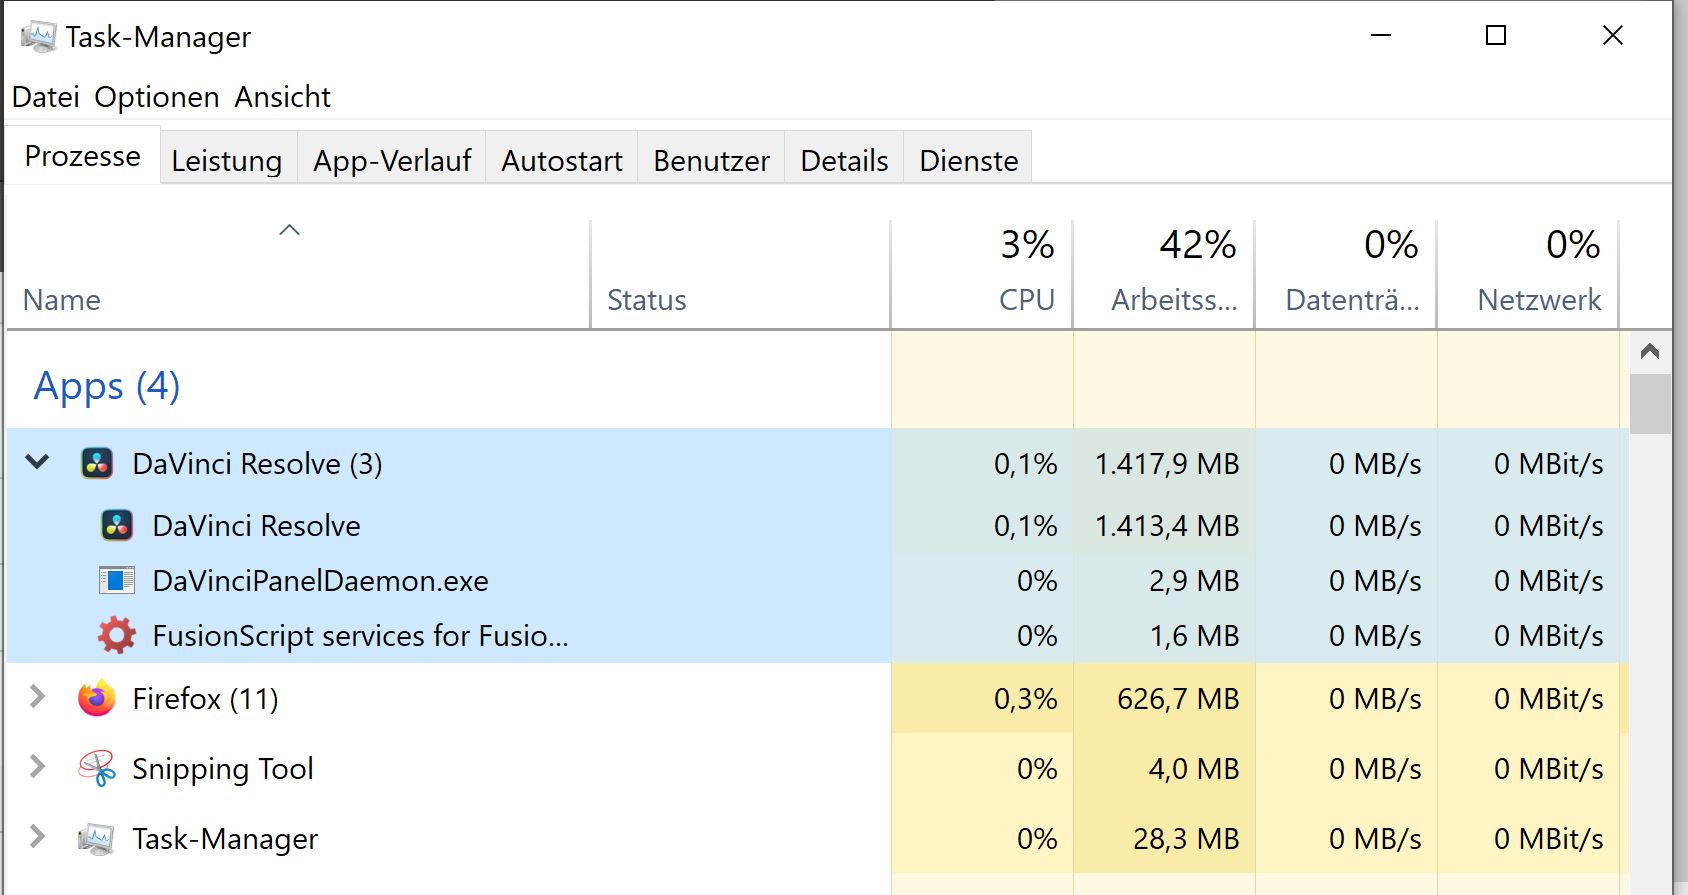Sort by the Status column header

pos(741,275)
